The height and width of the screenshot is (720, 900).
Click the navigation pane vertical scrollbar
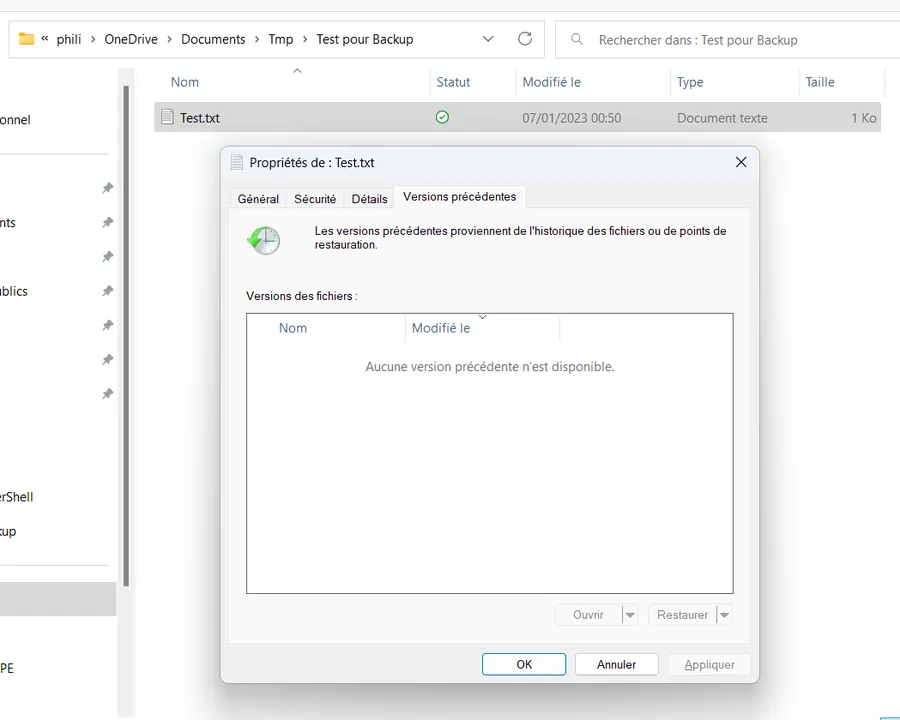[x=126, y=330]
